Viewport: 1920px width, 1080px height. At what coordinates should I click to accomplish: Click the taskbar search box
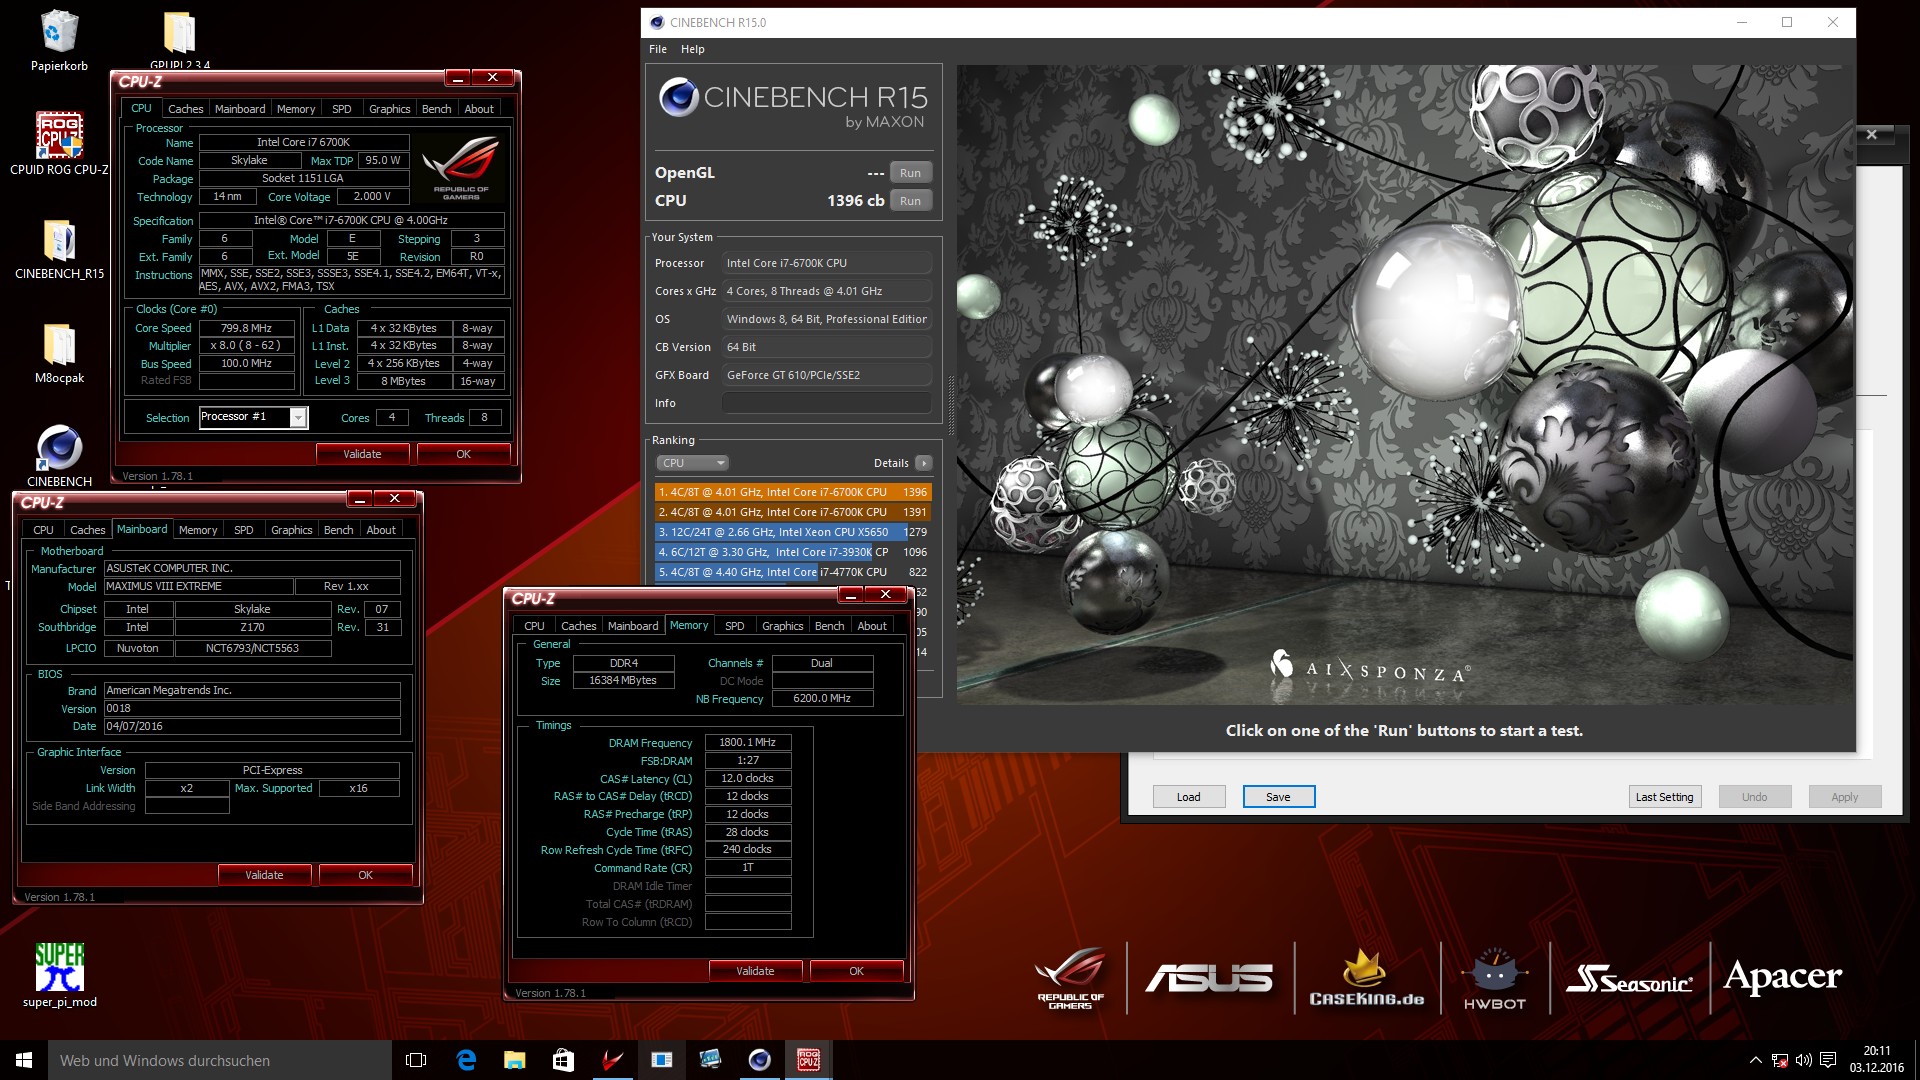coord(220,1060)
